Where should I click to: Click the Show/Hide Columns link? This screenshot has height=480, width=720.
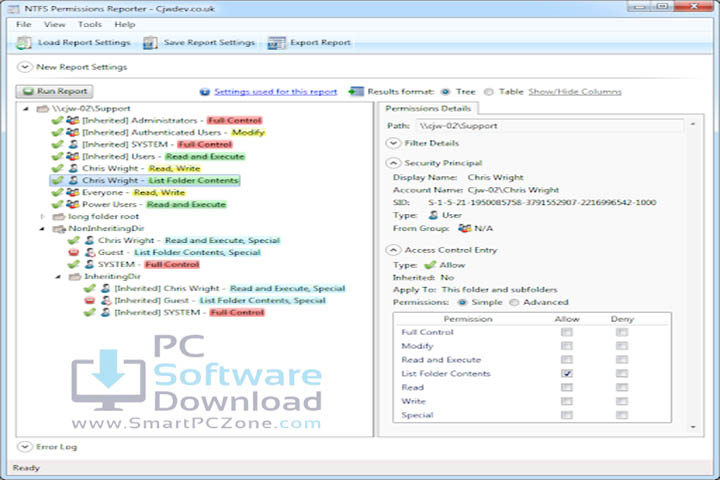click(575, 92)
